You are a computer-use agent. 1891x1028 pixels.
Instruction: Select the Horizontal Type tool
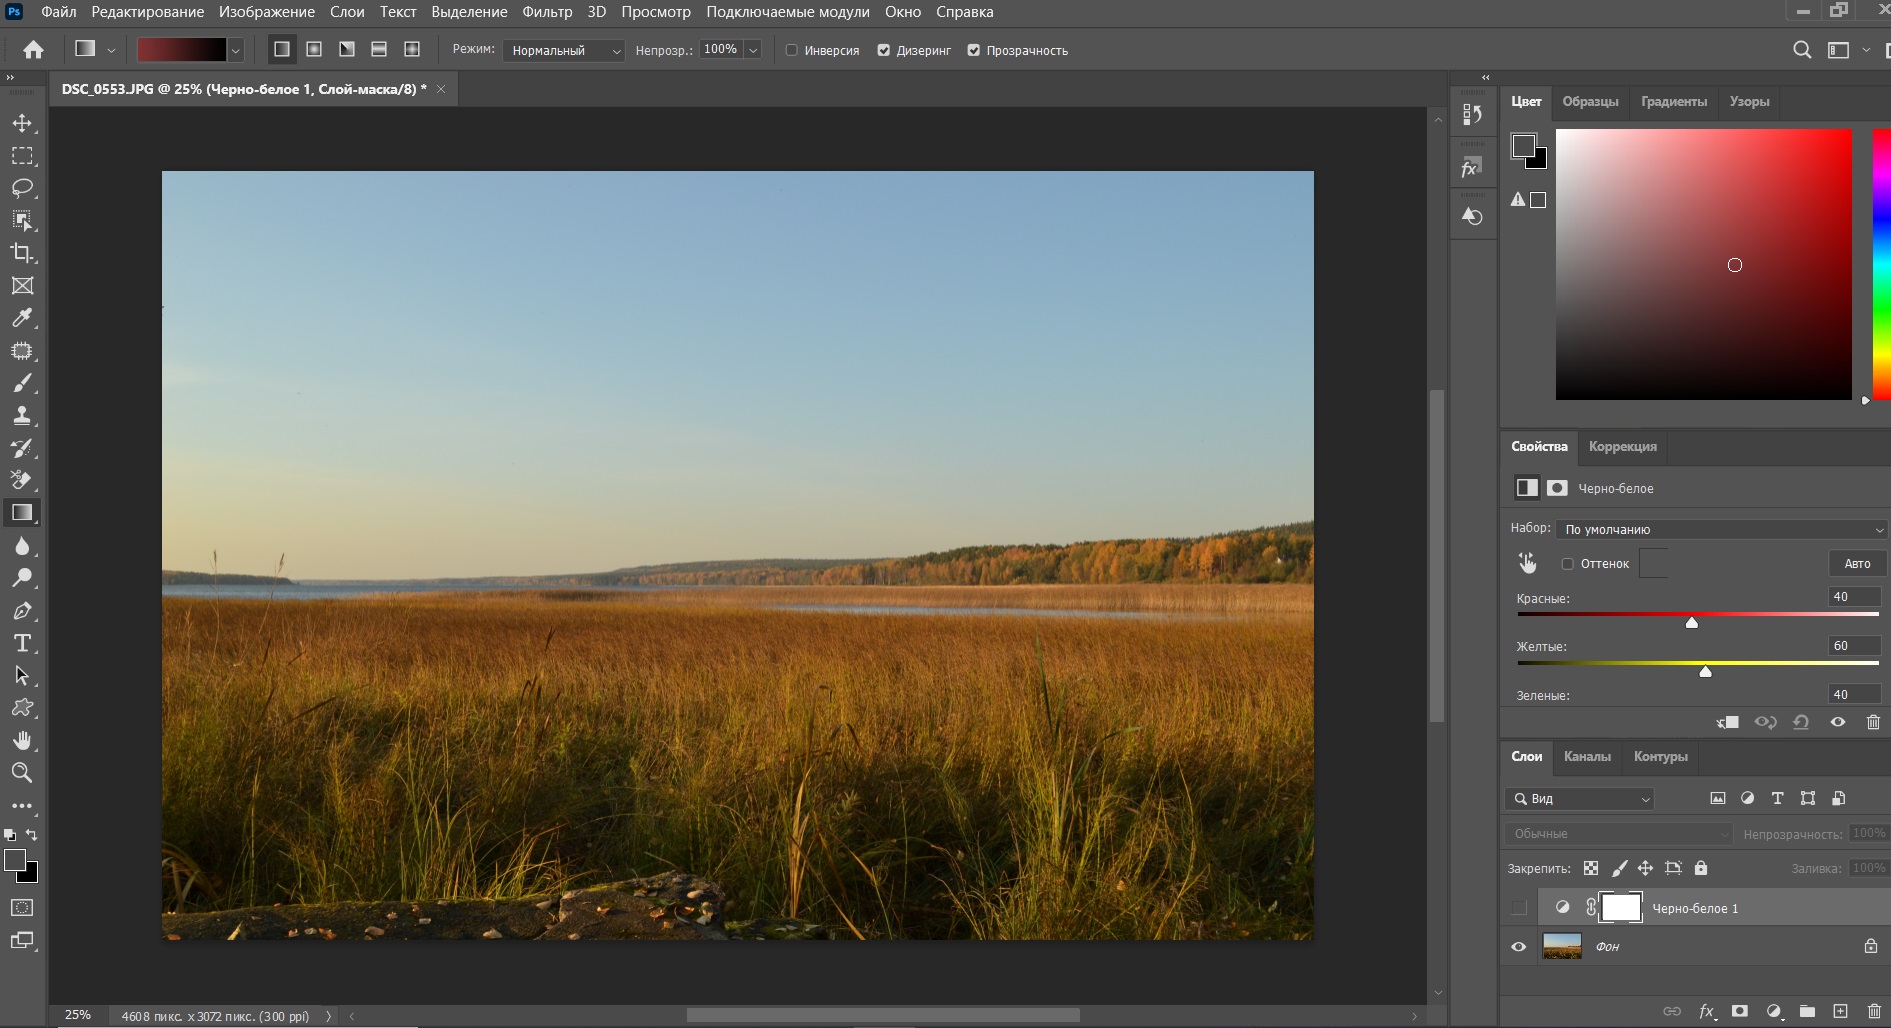coord(22,643)
